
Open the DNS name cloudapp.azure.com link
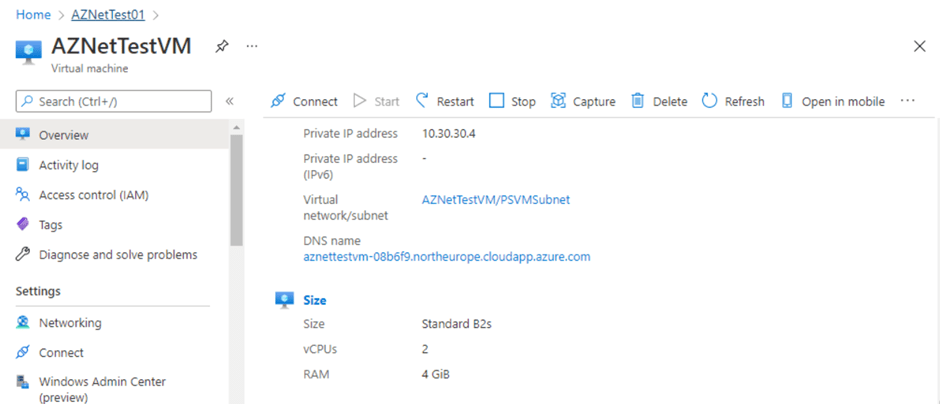(x=447, y=257)
